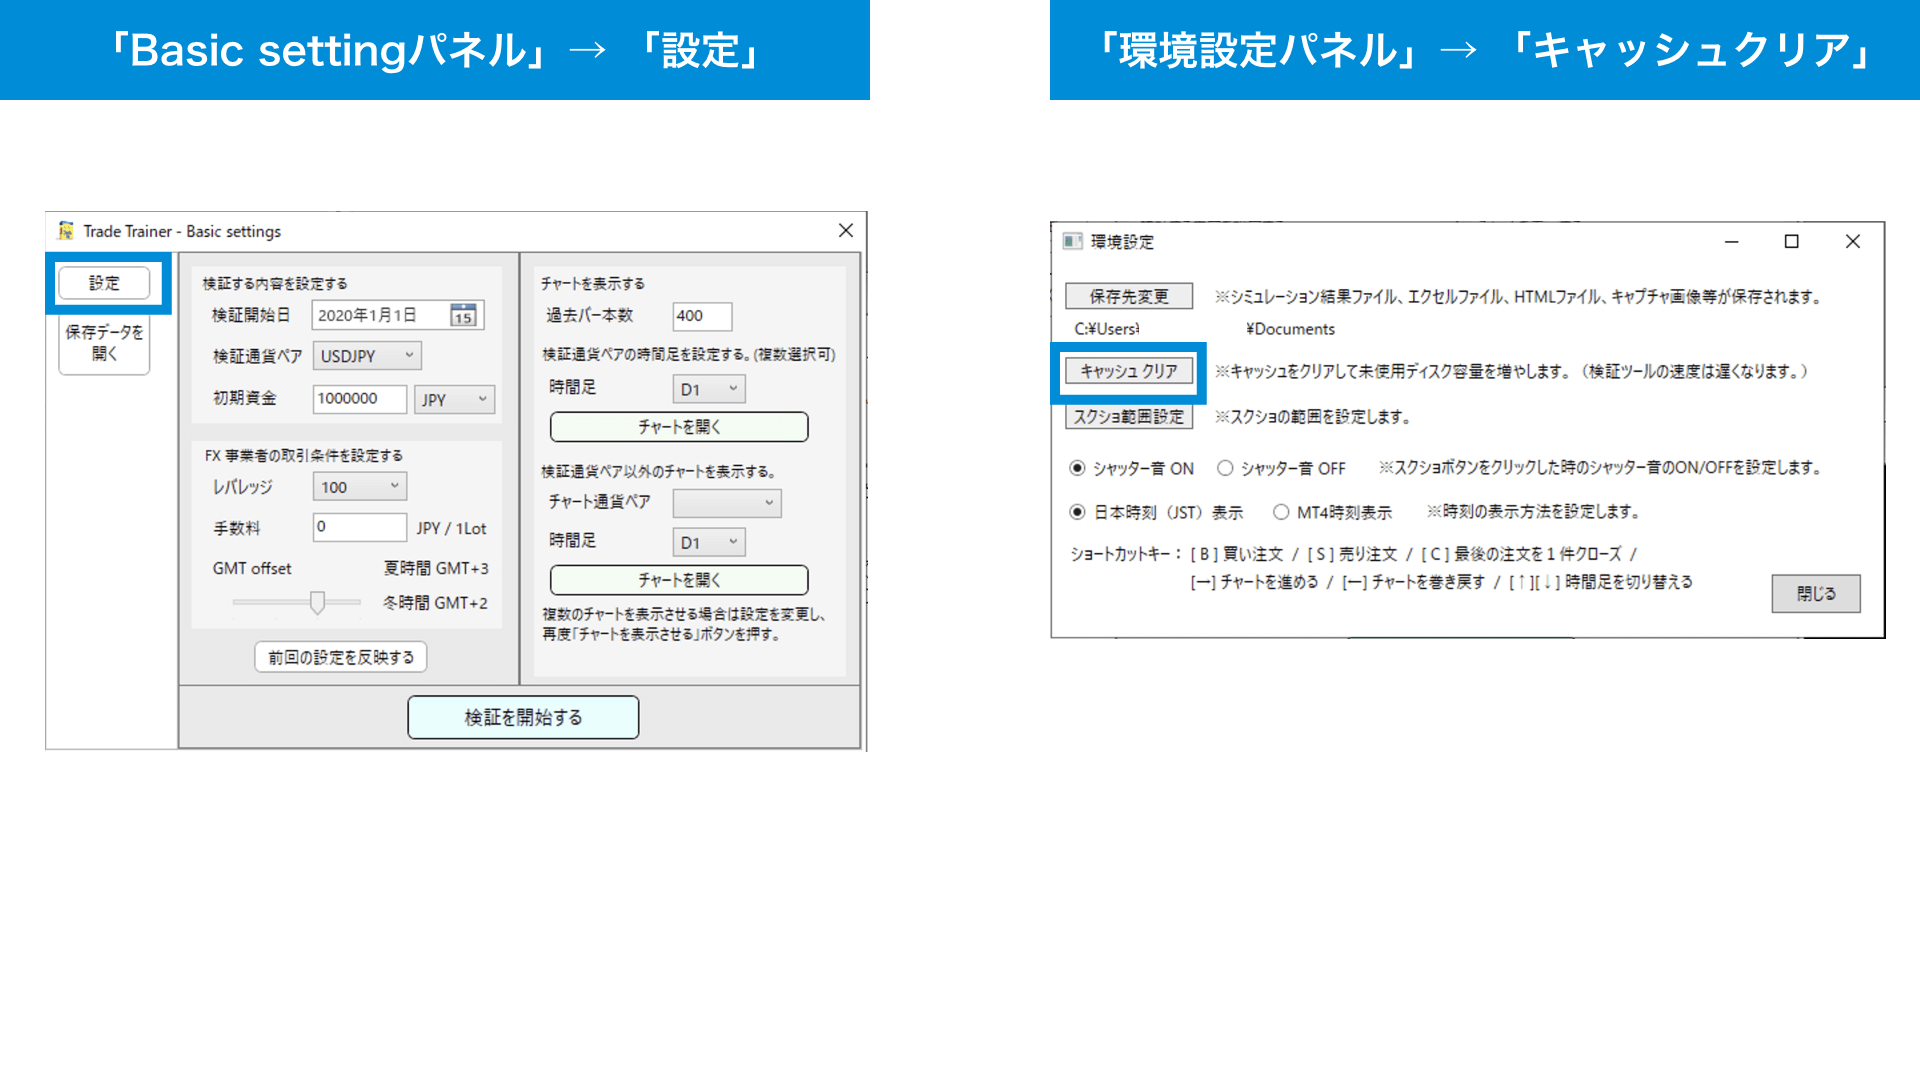Close the Basic settings window
The height and width of the screenshot is (1080, 1920).
845,231
